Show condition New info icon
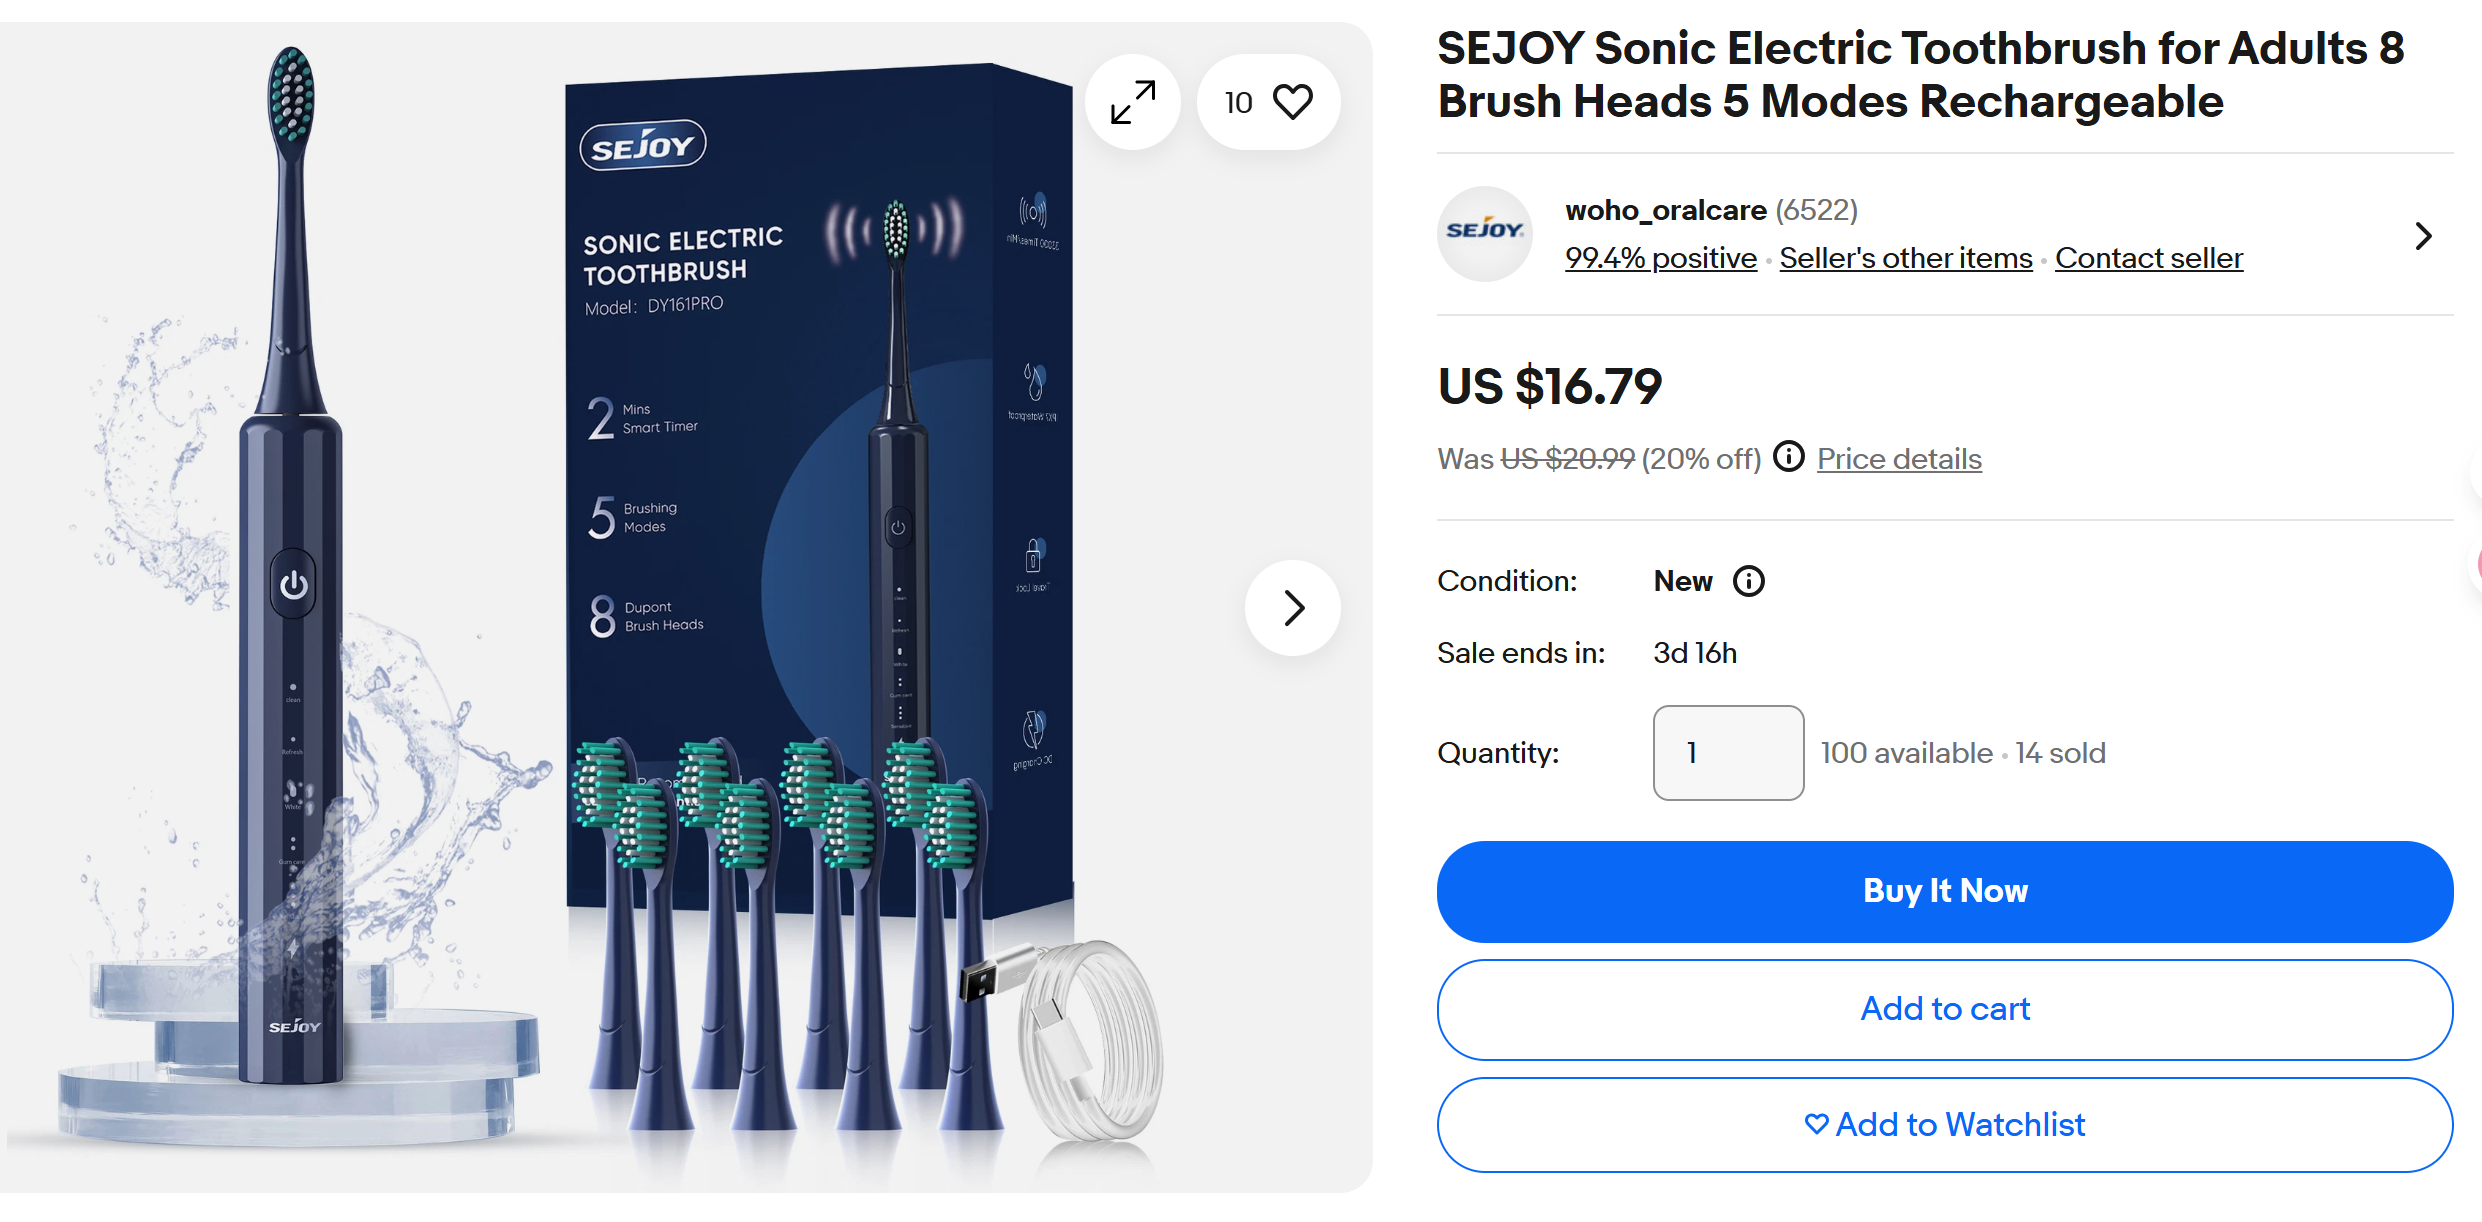The height and width of the screenshot is (1222, 2482). tap(1749, 581)
